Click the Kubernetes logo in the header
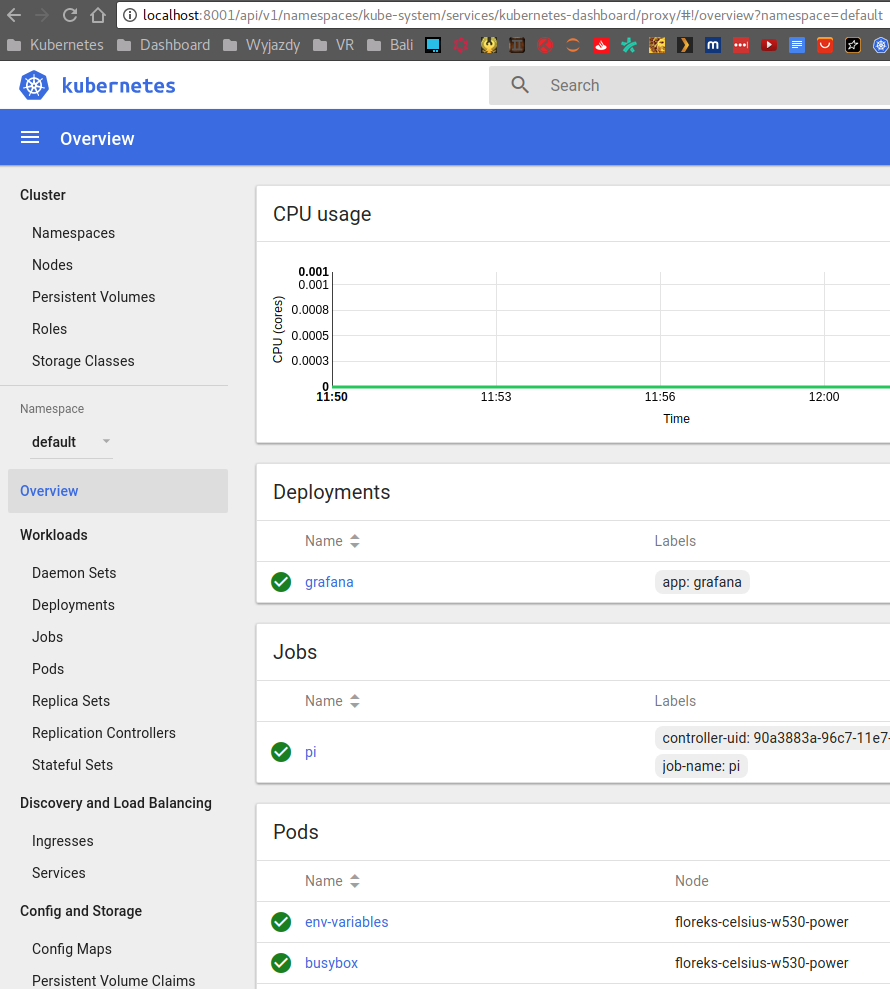Image resolution: width=890 pixels, height=989 pixels. tap(97, 85)
